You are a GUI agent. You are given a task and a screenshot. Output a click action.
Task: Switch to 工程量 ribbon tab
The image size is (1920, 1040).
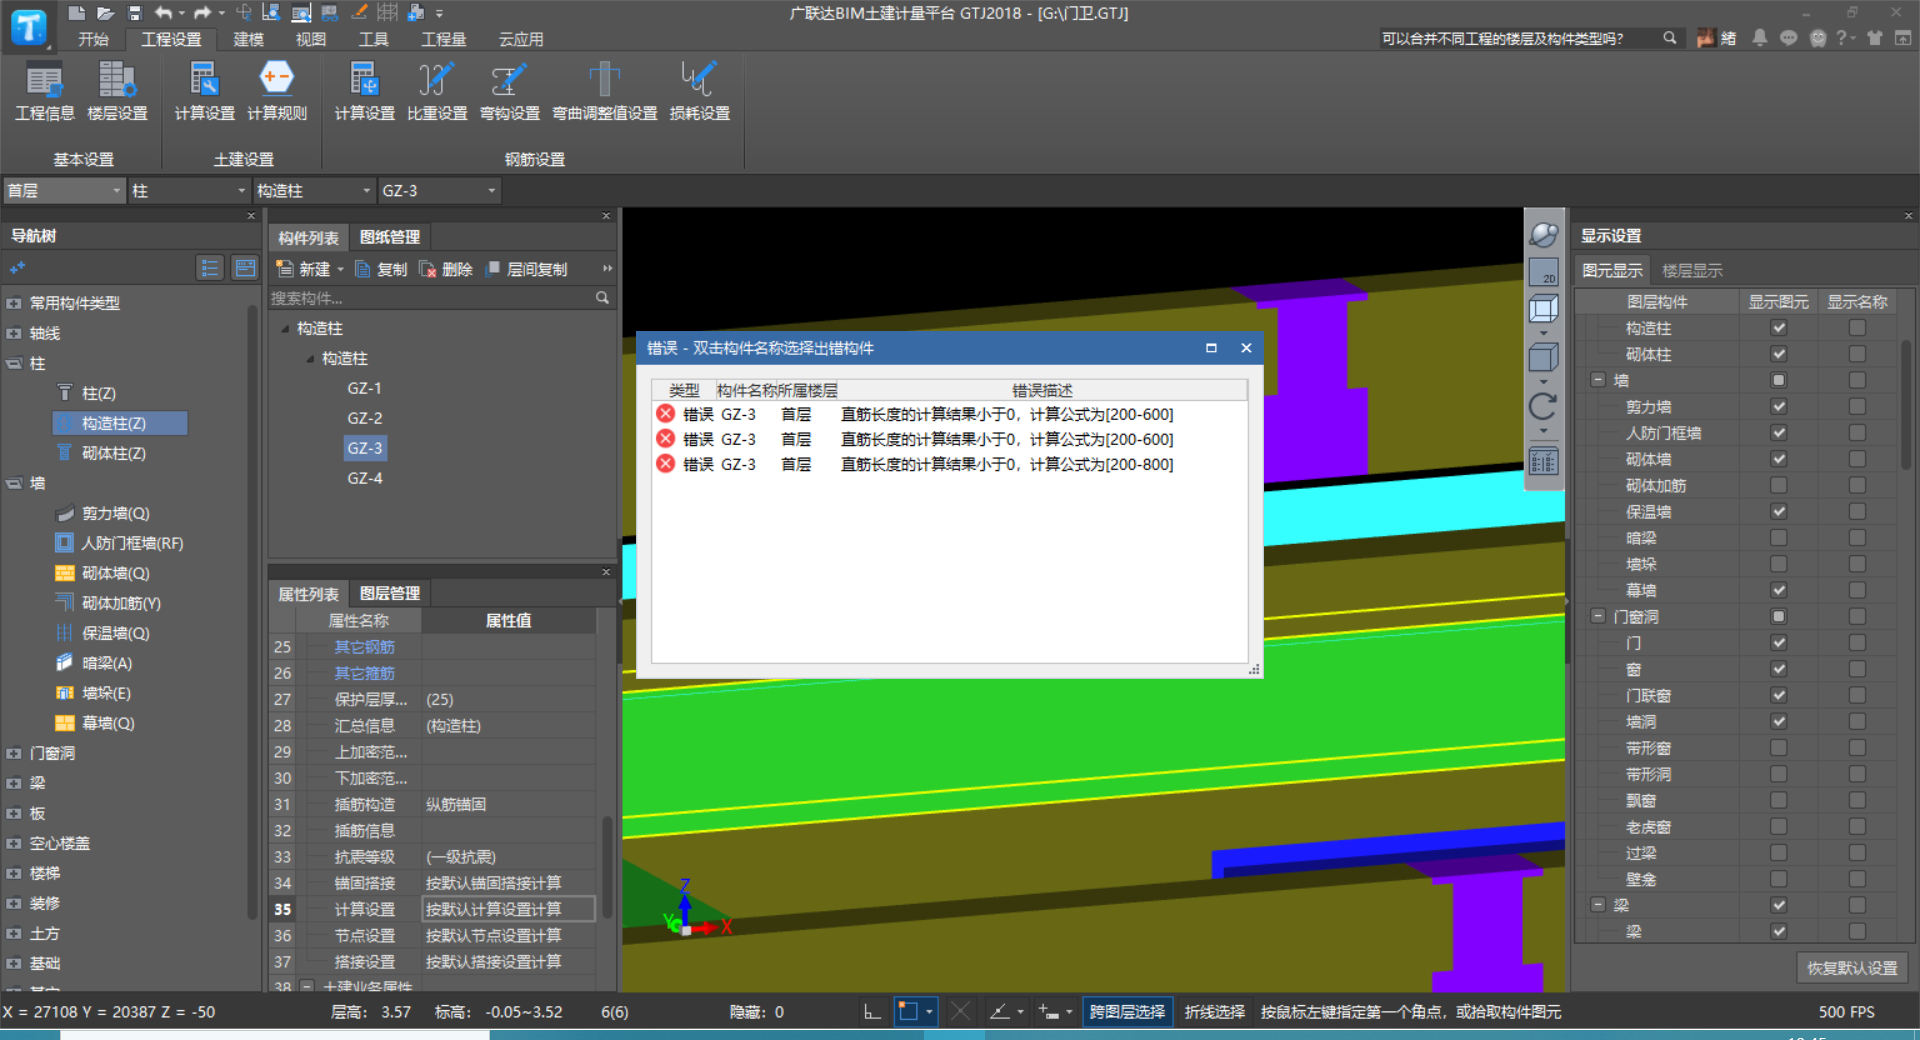[x=444, y=39]
